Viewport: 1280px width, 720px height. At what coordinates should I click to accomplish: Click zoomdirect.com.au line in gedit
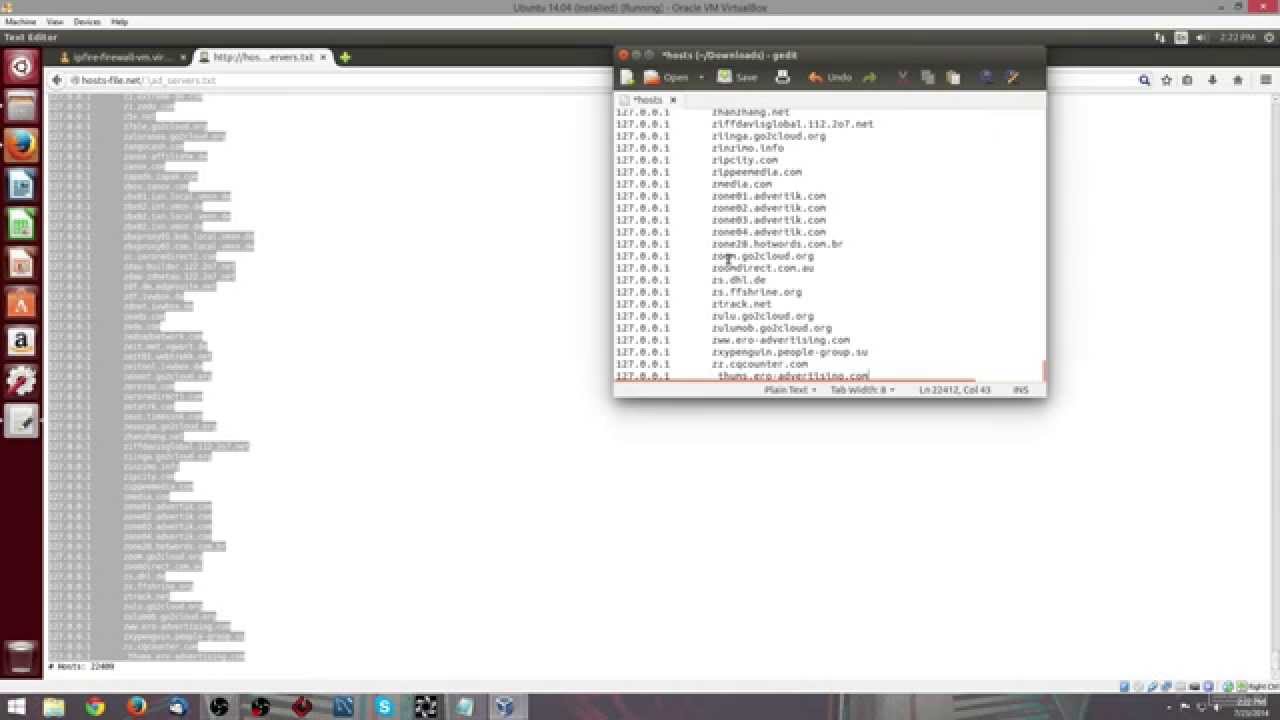(762, 268)
